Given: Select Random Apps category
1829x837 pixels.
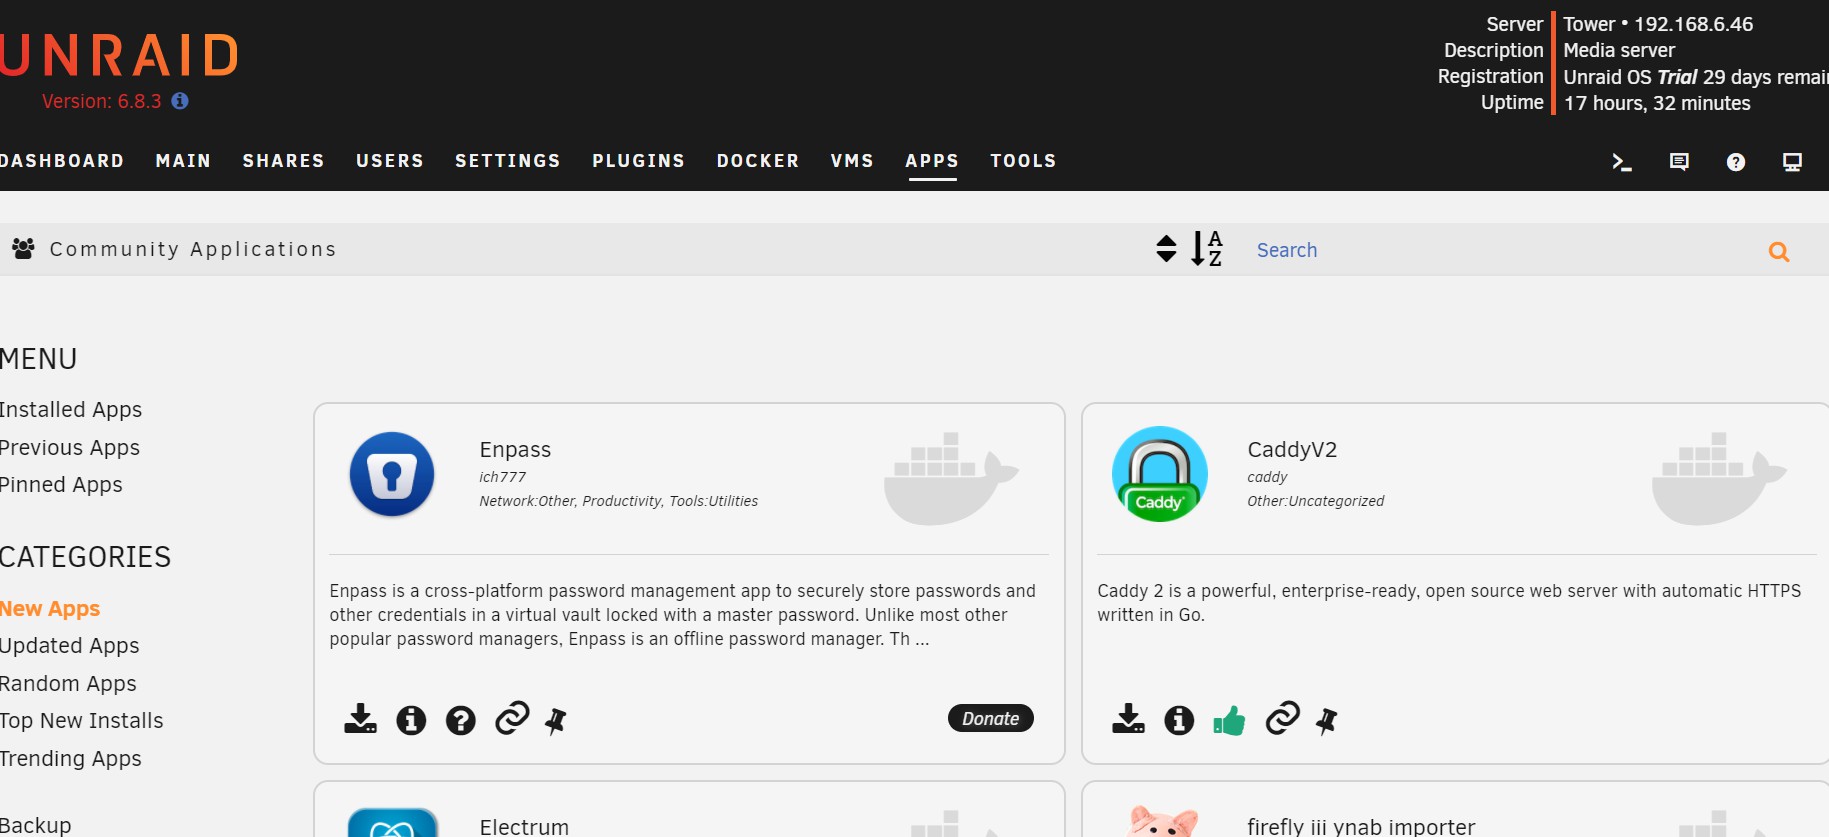Looking at the screenshot, I should 68,683.
